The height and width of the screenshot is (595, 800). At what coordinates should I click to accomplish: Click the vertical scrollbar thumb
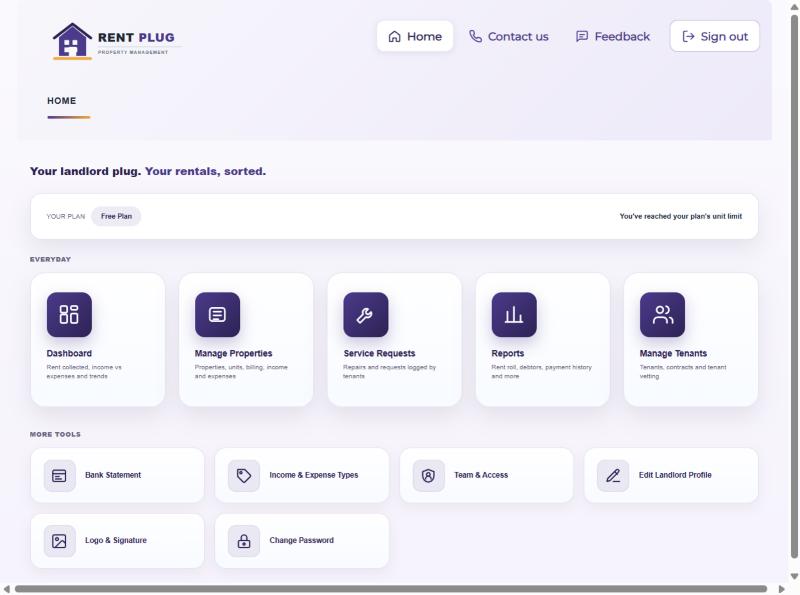[794, 286]
